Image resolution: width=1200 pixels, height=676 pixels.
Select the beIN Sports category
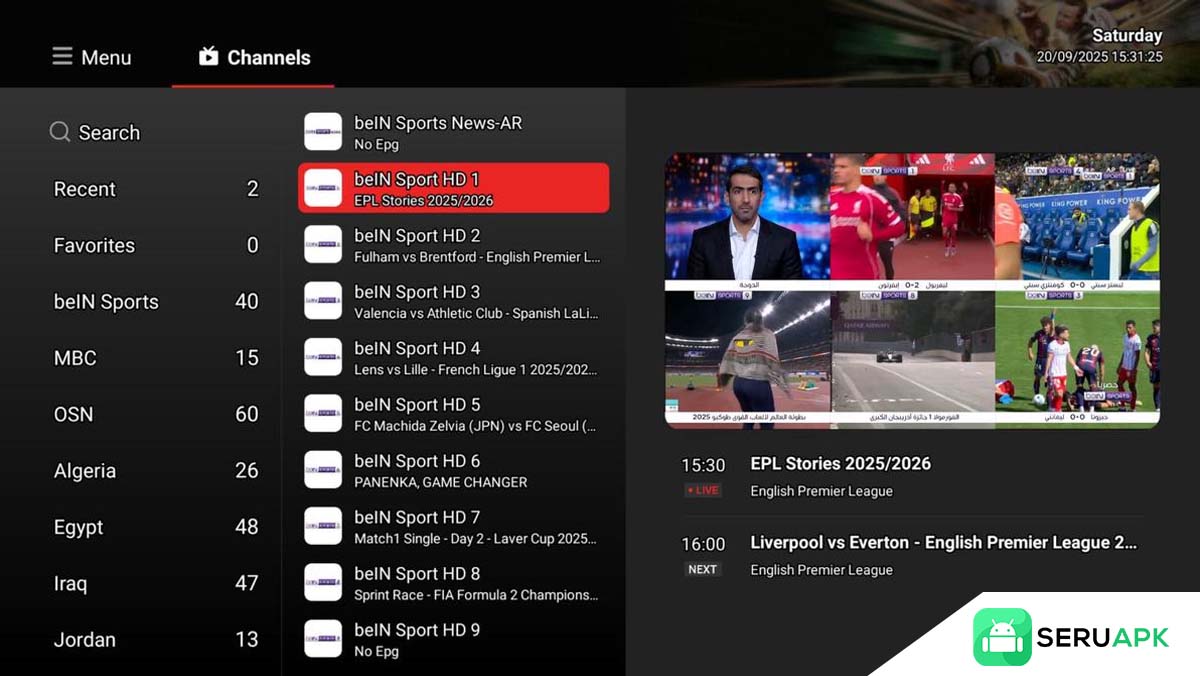pyautogui.click(x=155, y=302)
